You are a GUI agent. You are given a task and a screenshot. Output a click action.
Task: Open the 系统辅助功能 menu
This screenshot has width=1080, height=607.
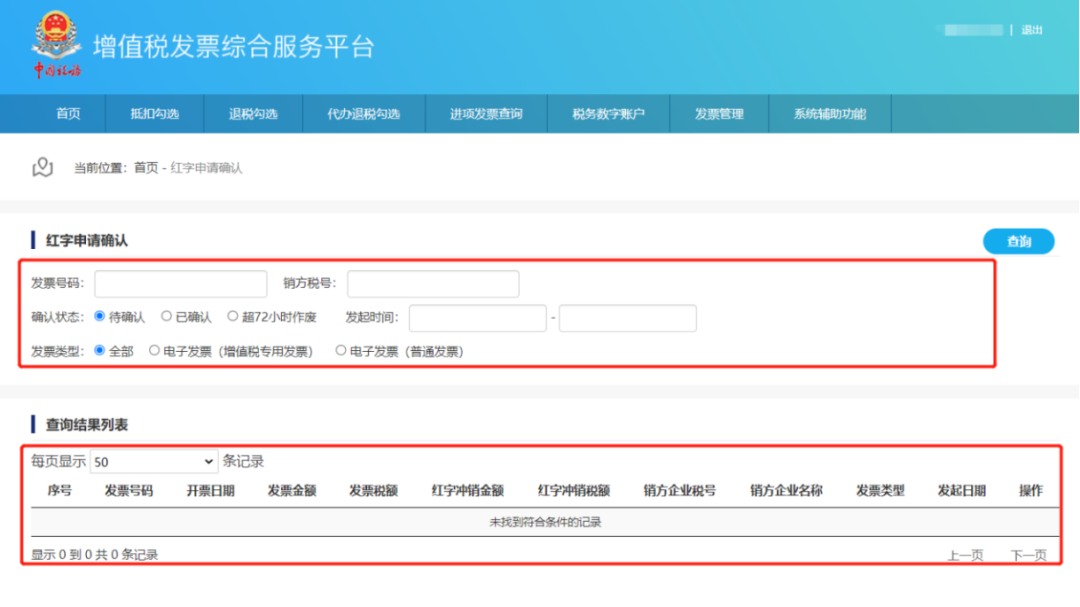829,114
